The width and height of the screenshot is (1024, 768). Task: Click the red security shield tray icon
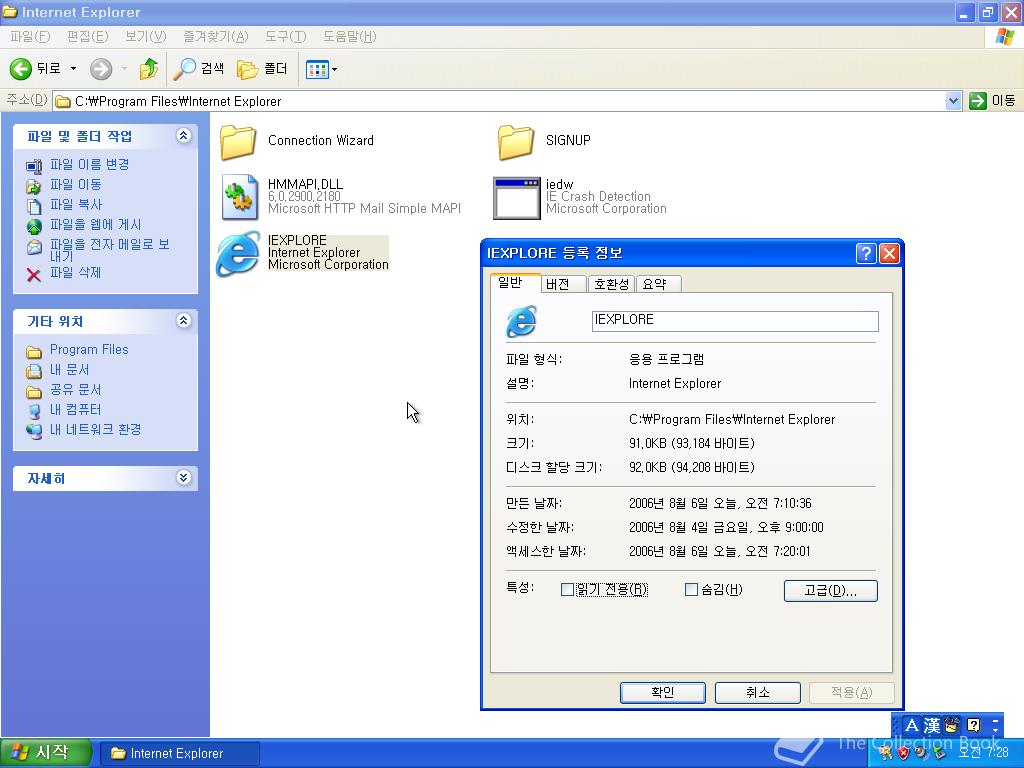point(903,753)
